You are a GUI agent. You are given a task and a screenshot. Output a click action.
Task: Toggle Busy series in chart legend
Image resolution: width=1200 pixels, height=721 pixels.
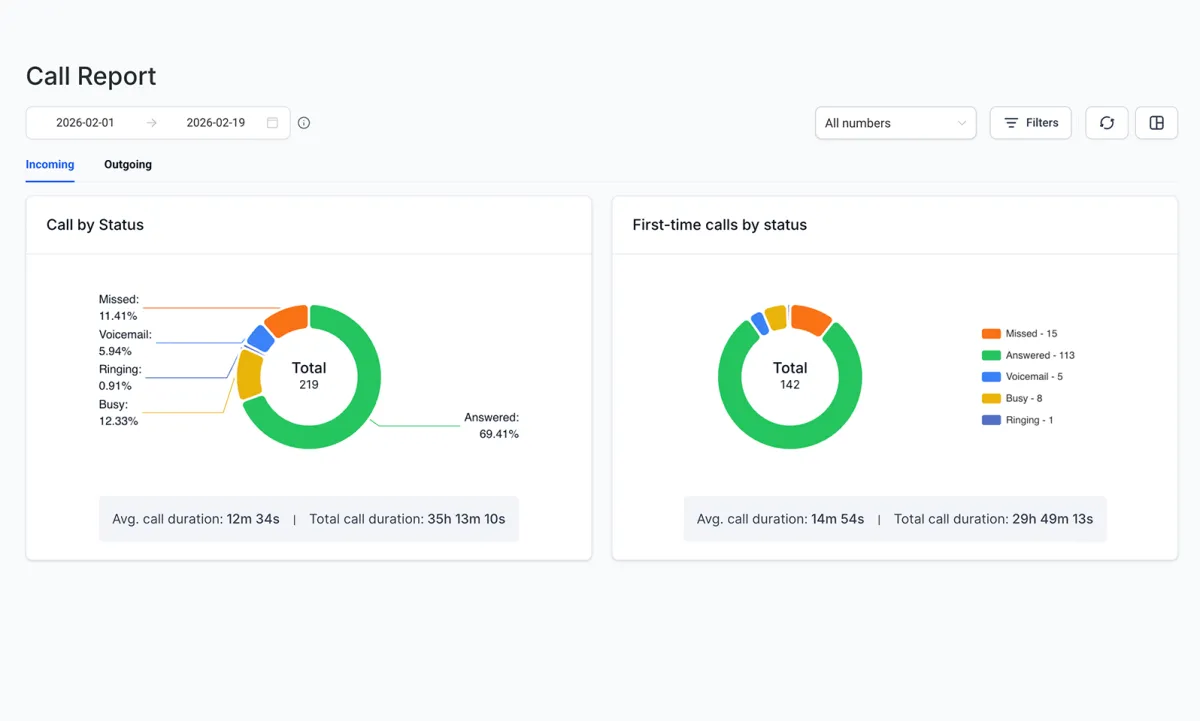[1012, 398]
